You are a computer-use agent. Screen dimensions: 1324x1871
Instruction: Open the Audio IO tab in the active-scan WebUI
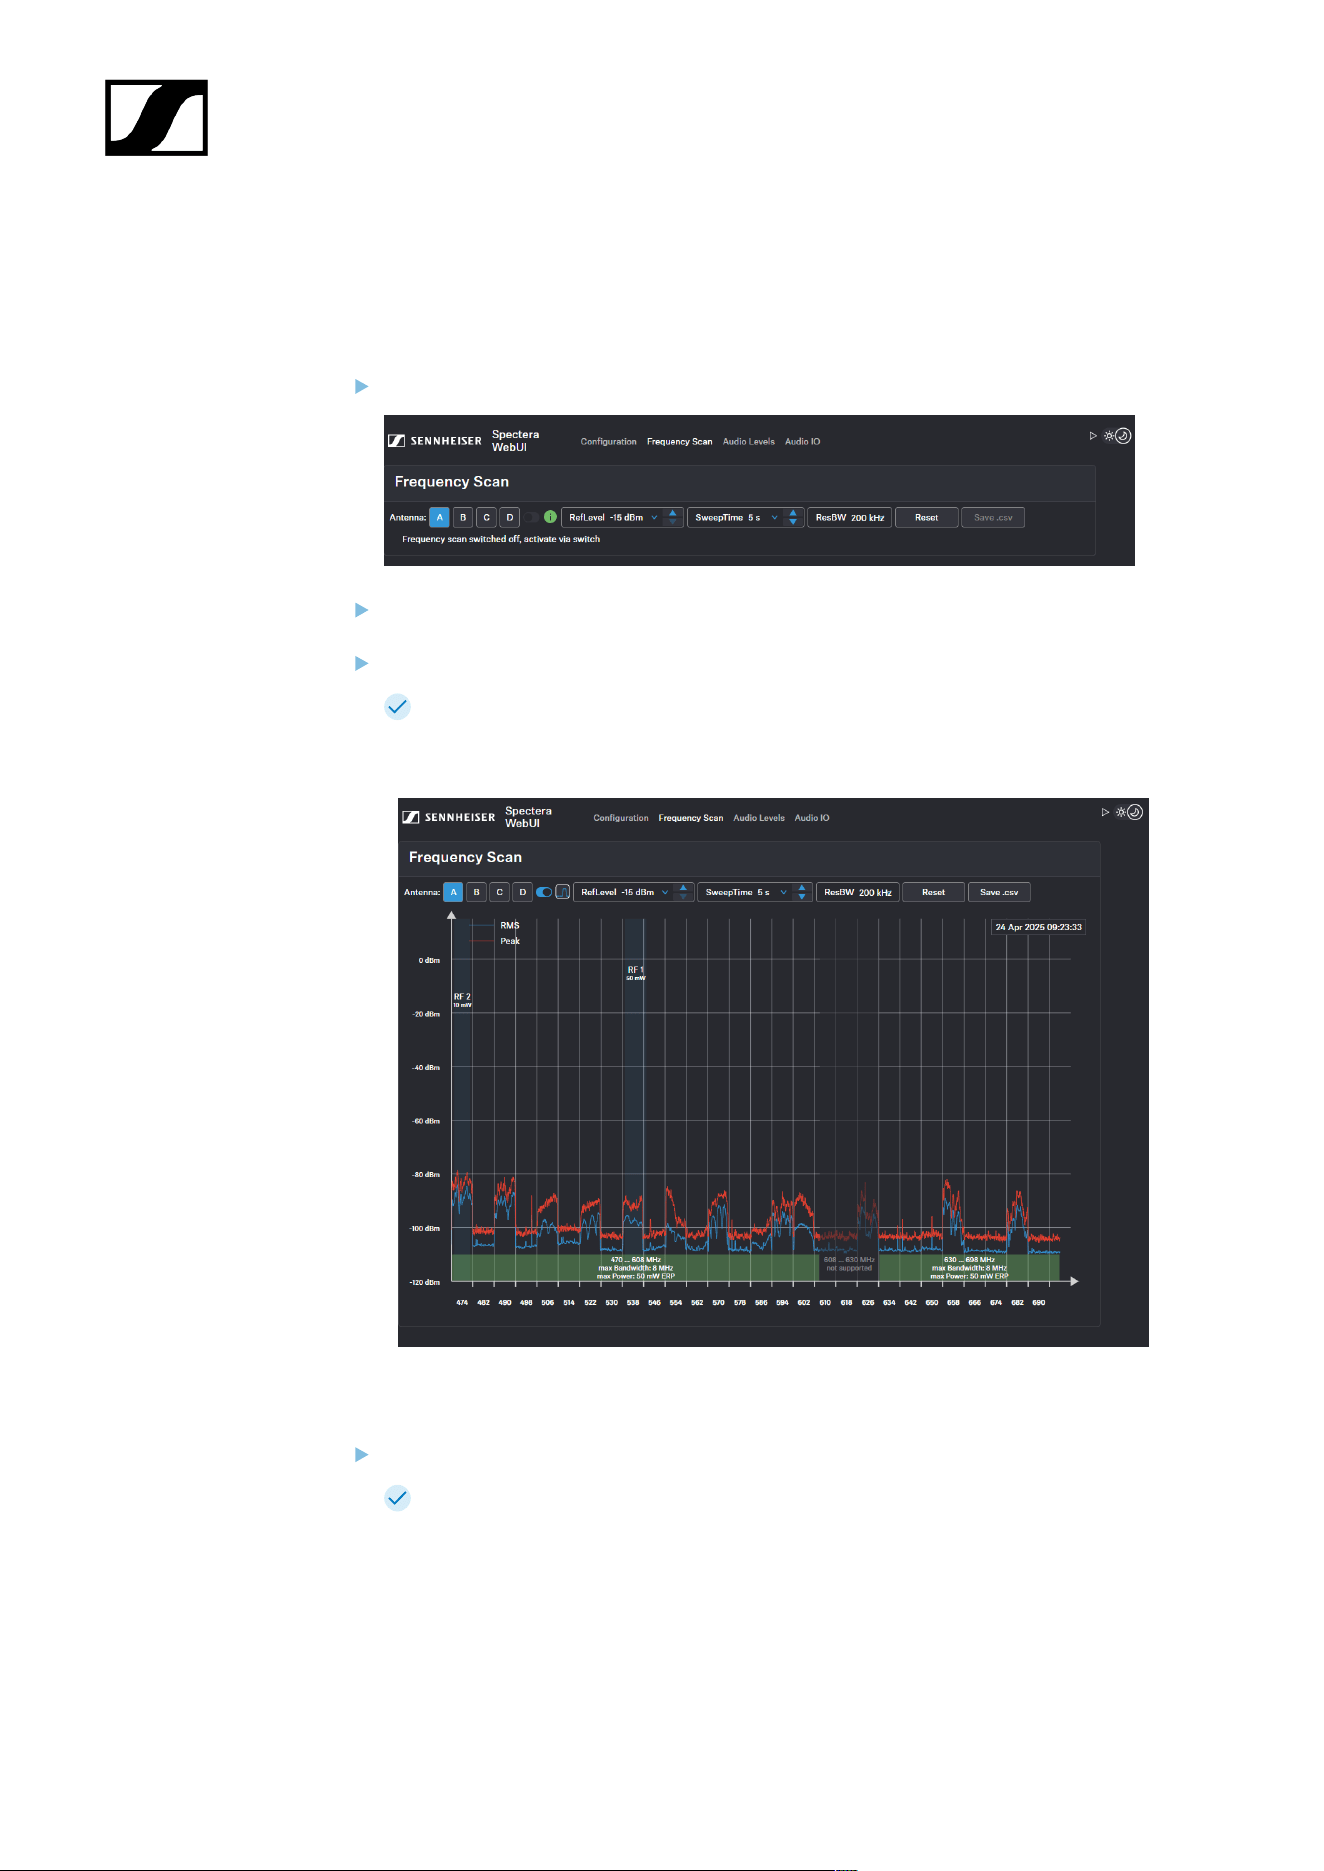(812, 817)
